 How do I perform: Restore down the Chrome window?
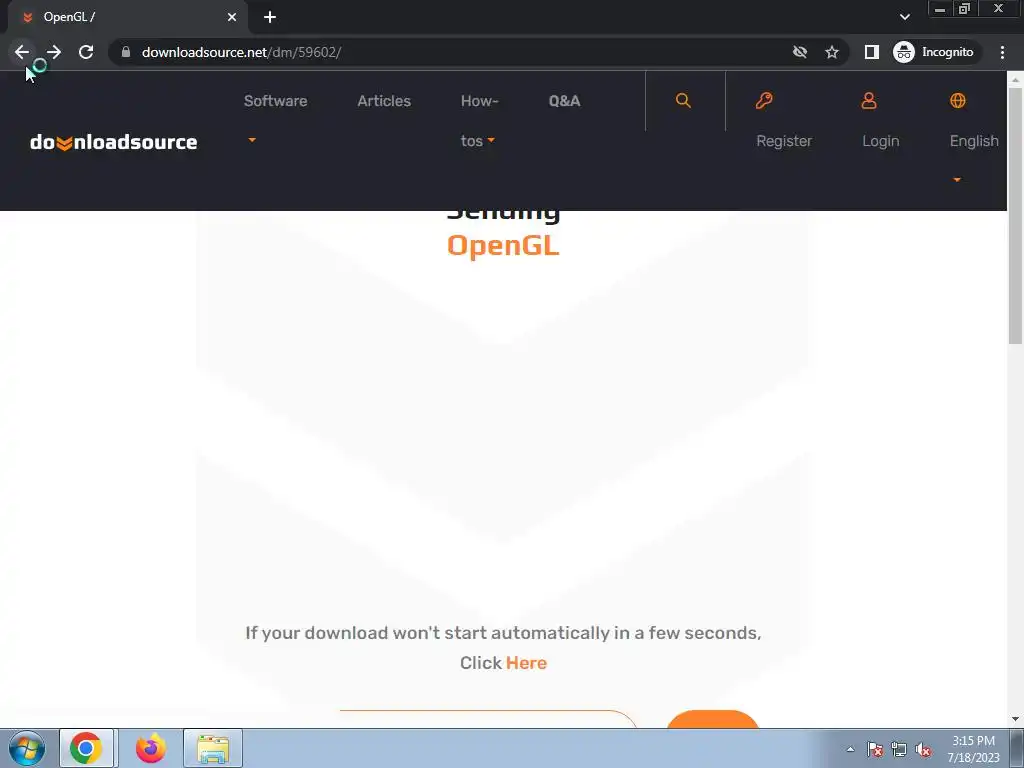(x=964, y=9)
